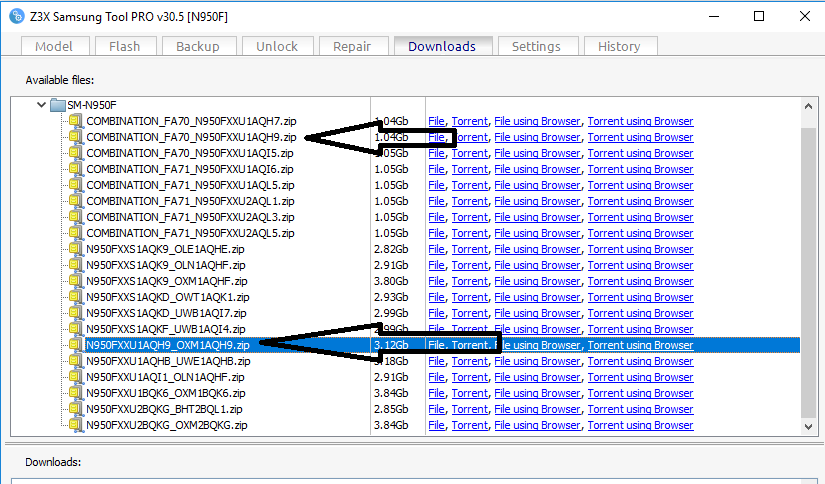825x484 pixels.
Task: Click zip icon for N950FXXU1AQI1_OLN1AQHF.zip
Action: 76,377
